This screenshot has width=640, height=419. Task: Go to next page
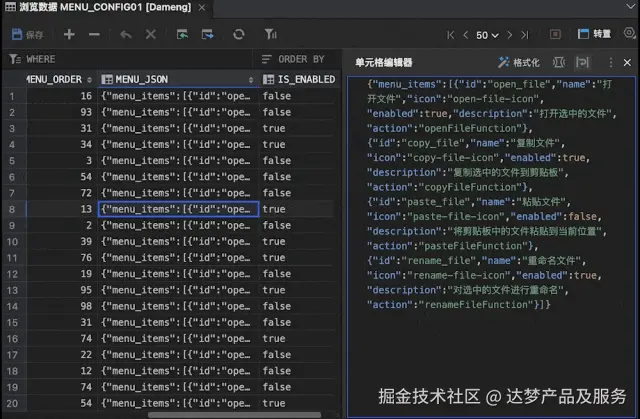[x=509, y=35]
